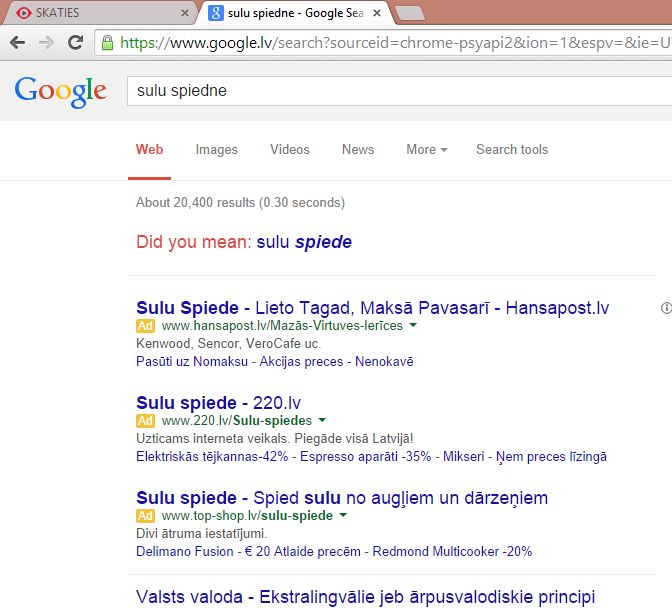Click the suggested spelling sulu spiede
The height and width of the screenshot is (608, 672).
pyautogui.click(x=304, y=242)
